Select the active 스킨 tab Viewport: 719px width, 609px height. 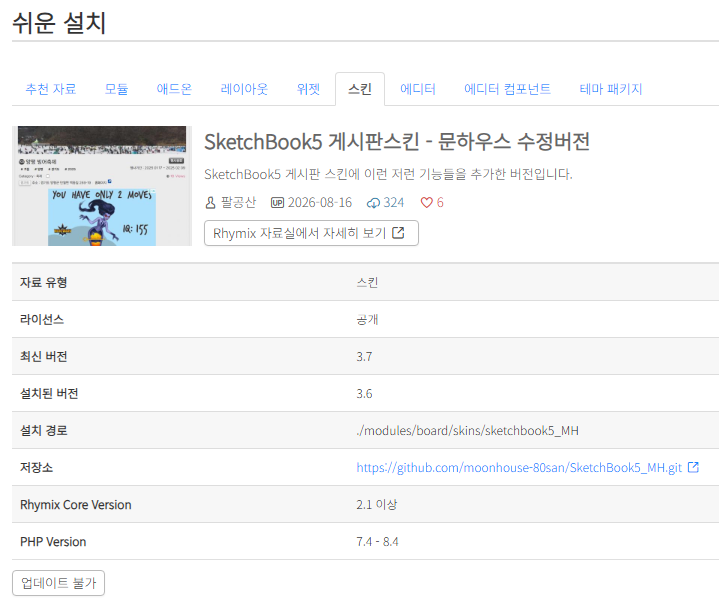(x=360, y=89)
